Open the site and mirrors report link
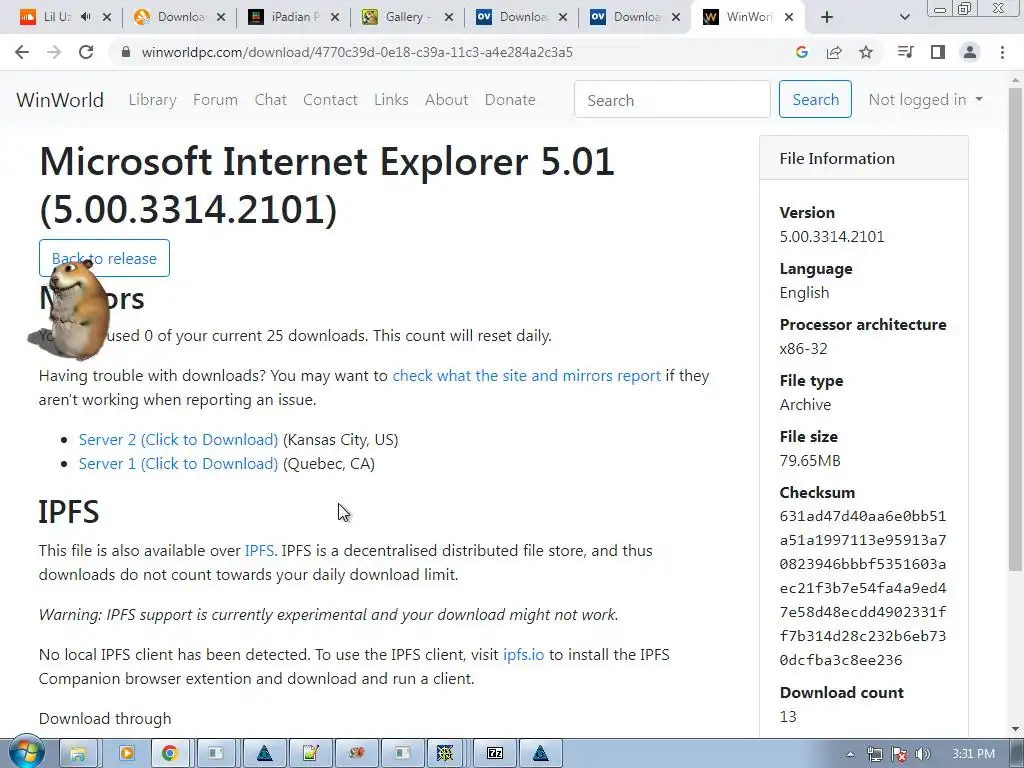Image resolution: width=1024 pixels, height=768 pixels. 526,376
